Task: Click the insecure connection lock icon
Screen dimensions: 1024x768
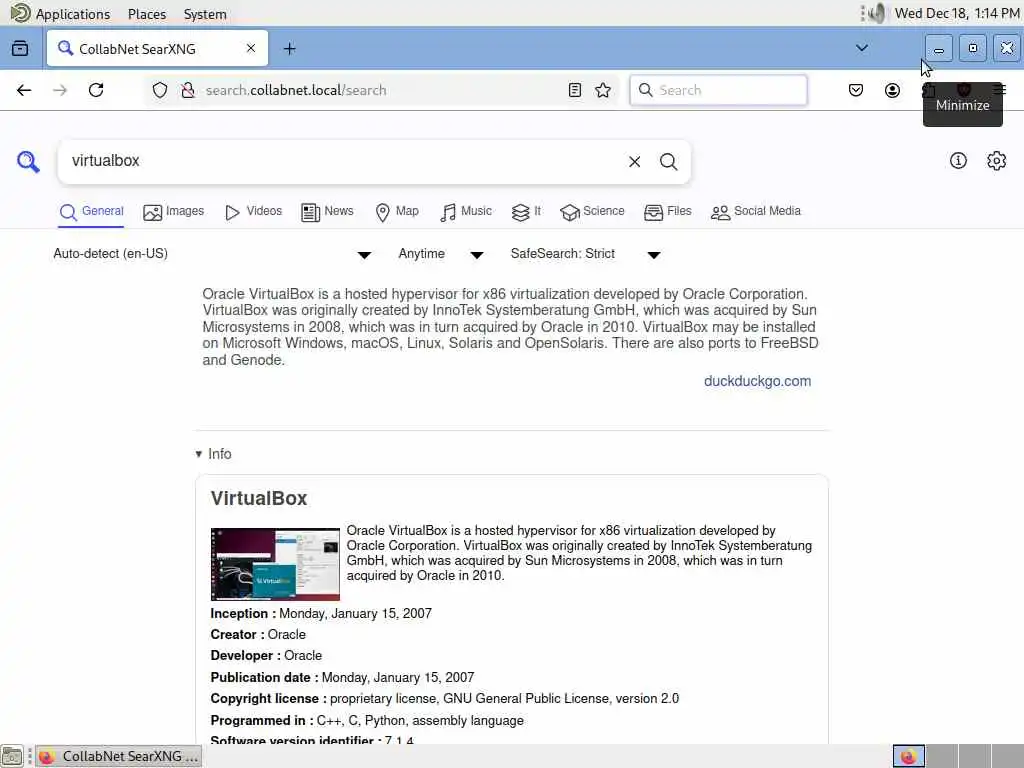Action: (188, 90)
